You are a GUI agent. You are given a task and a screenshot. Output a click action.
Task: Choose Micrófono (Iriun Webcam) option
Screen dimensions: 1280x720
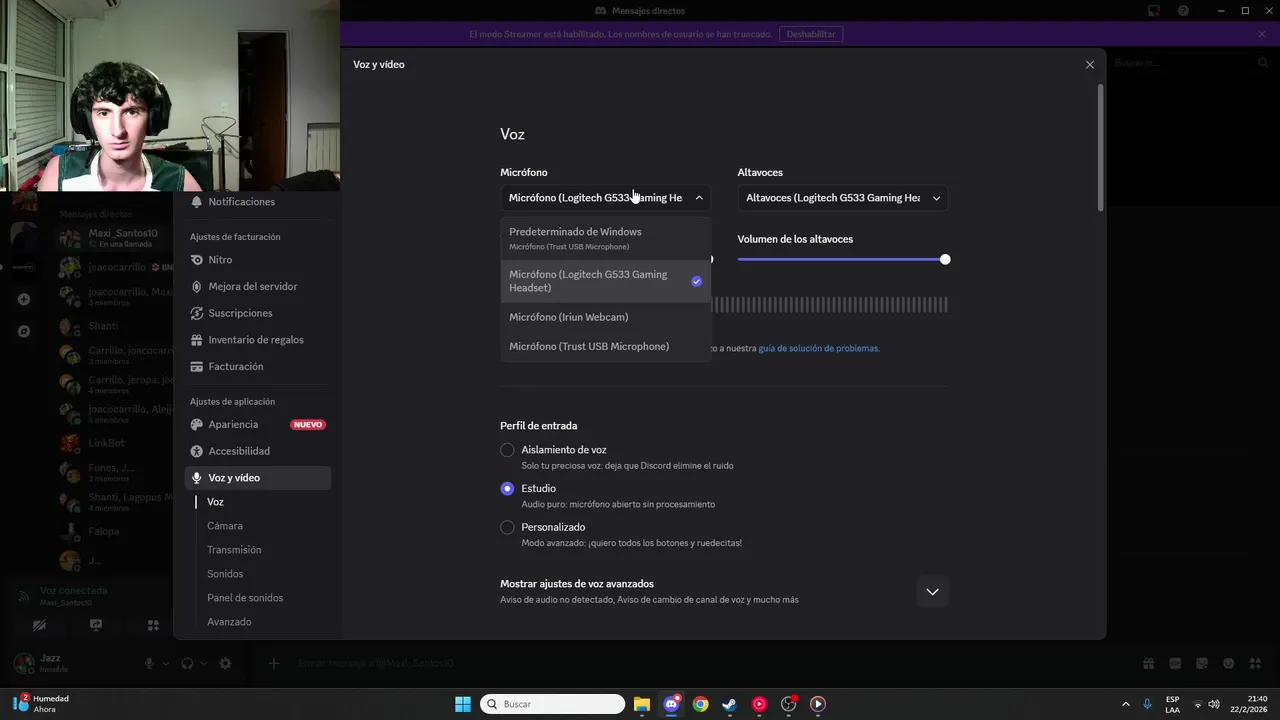[x=605, y=317]
